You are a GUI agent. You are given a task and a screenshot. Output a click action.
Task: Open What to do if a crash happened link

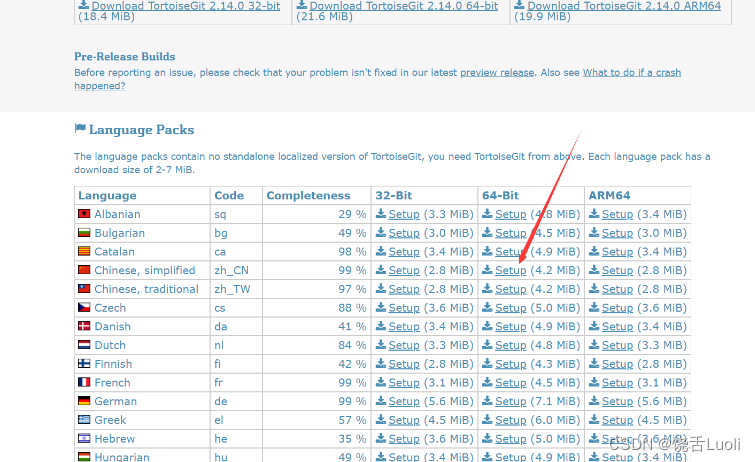coord(632,72)
